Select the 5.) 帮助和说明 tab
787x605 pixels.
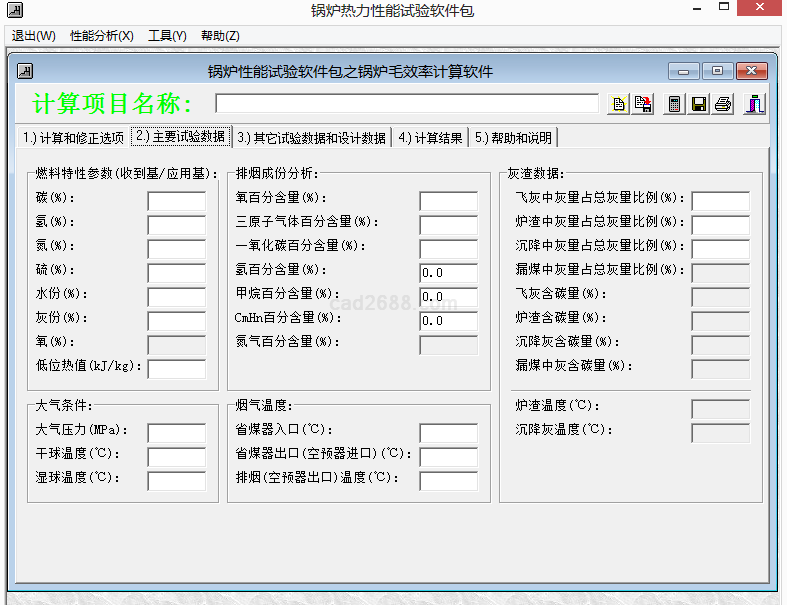coord(513,138)
